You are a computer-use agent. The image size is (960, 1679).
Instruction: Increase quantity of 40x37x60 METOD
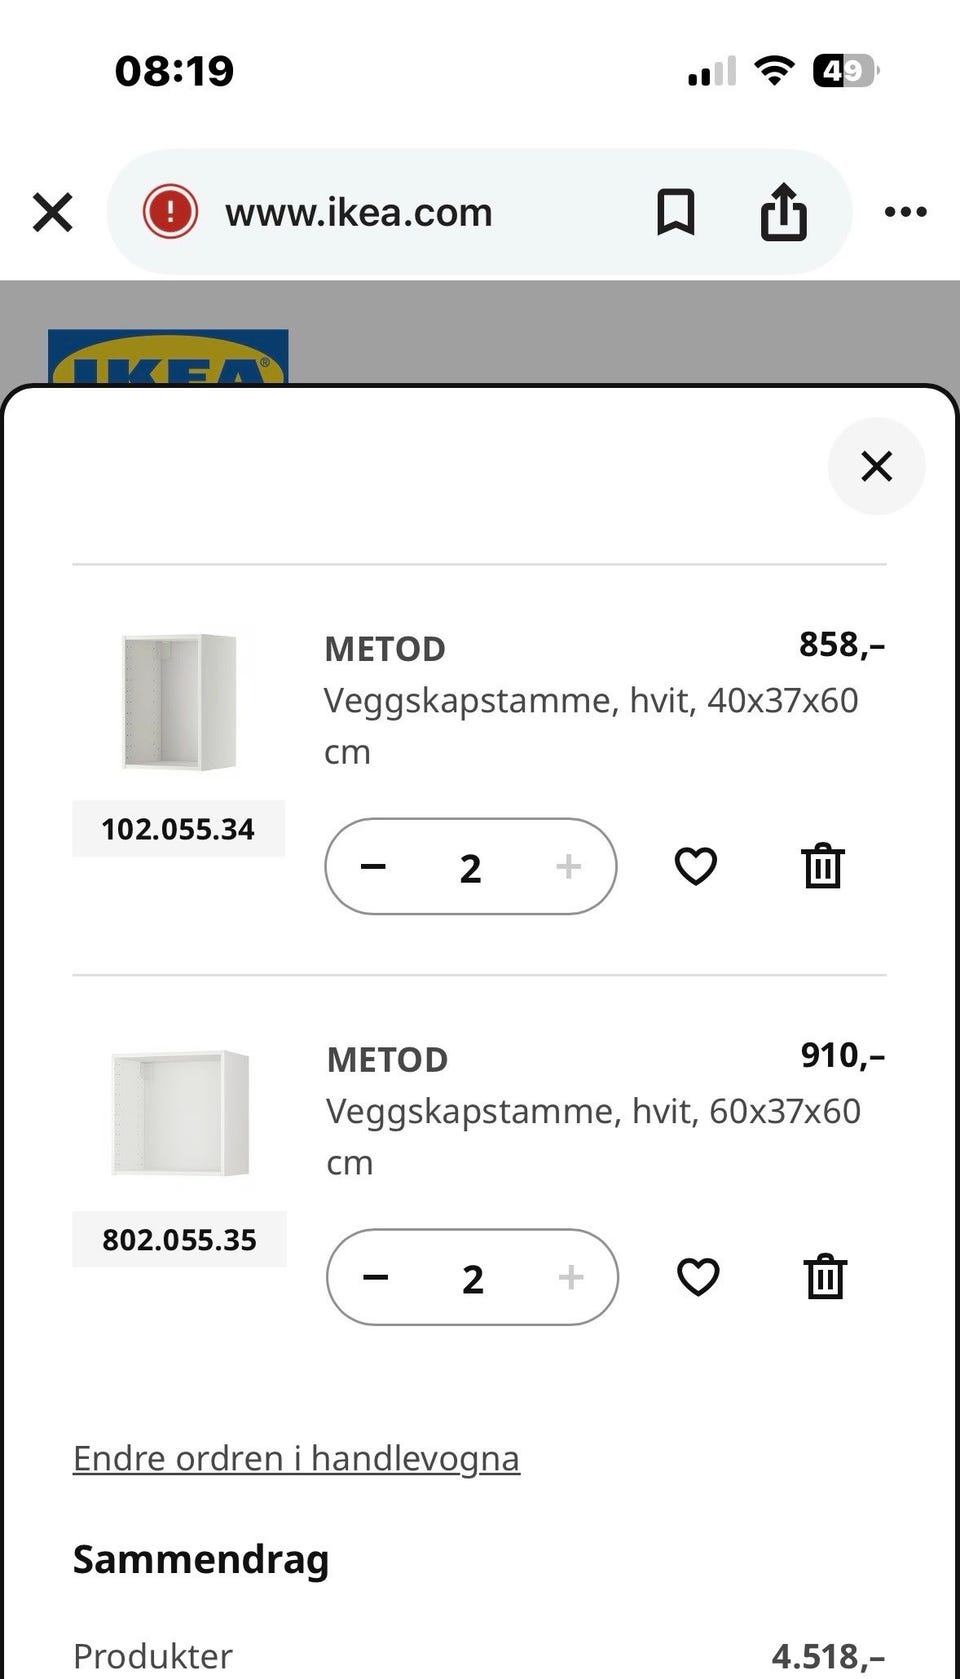click(568, 866)
